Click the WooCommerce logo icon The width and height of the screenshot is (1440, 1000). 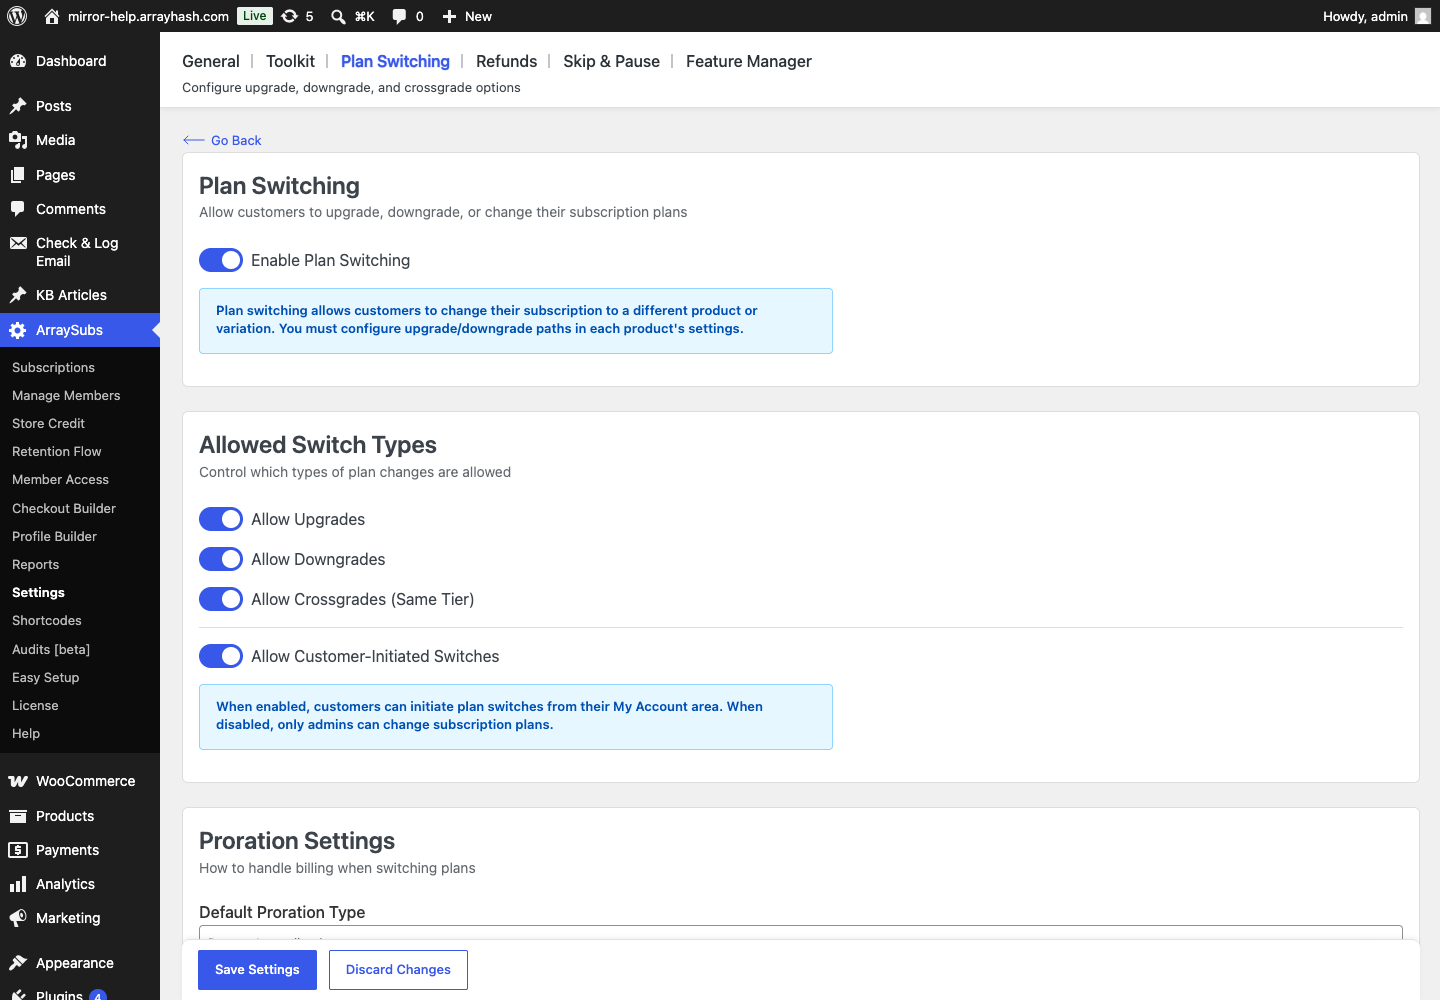[x=18, y=781]
